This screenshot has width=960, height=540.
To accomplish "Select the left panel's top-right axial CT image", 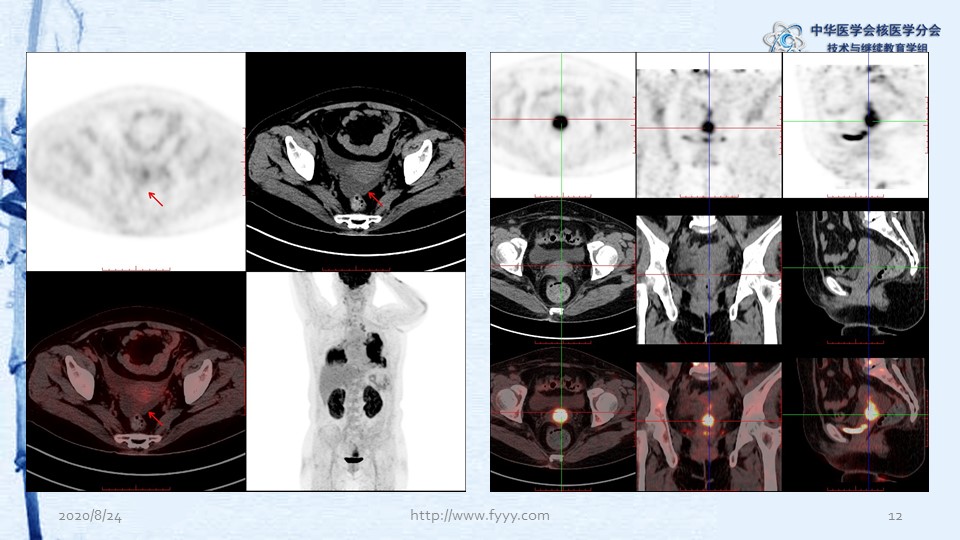I will tap(355, 161).
